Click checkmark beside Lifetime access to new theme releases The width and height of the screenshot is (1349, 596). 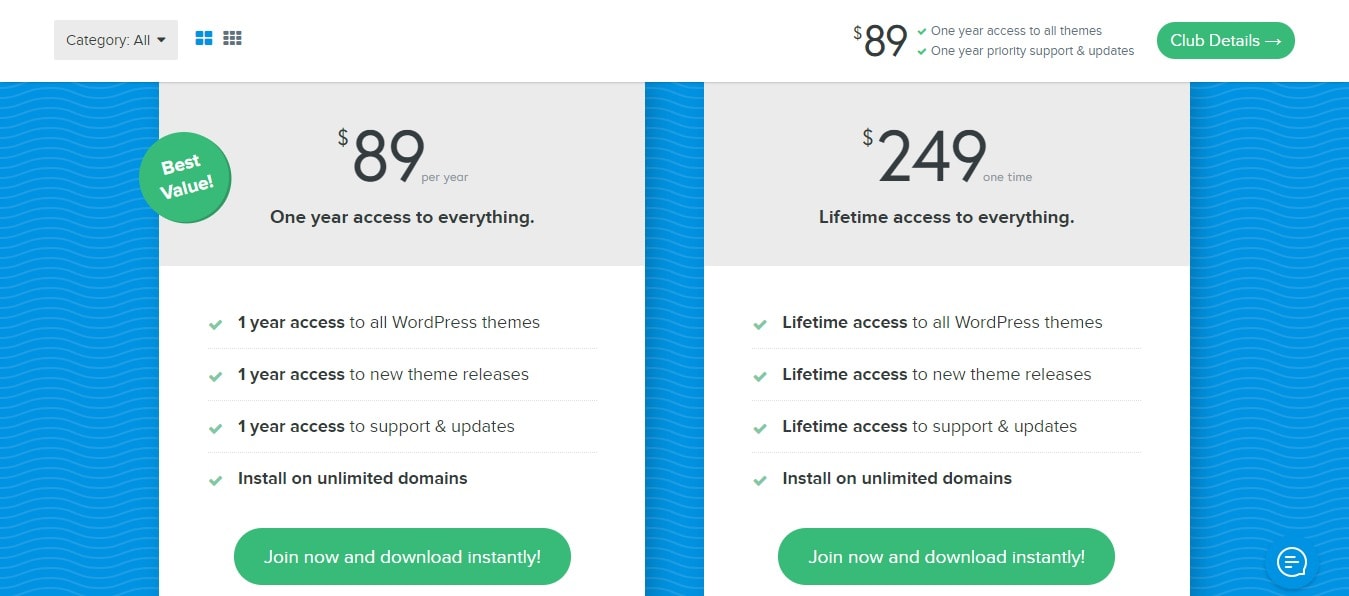pyautogui.click(x=760, y=376)
